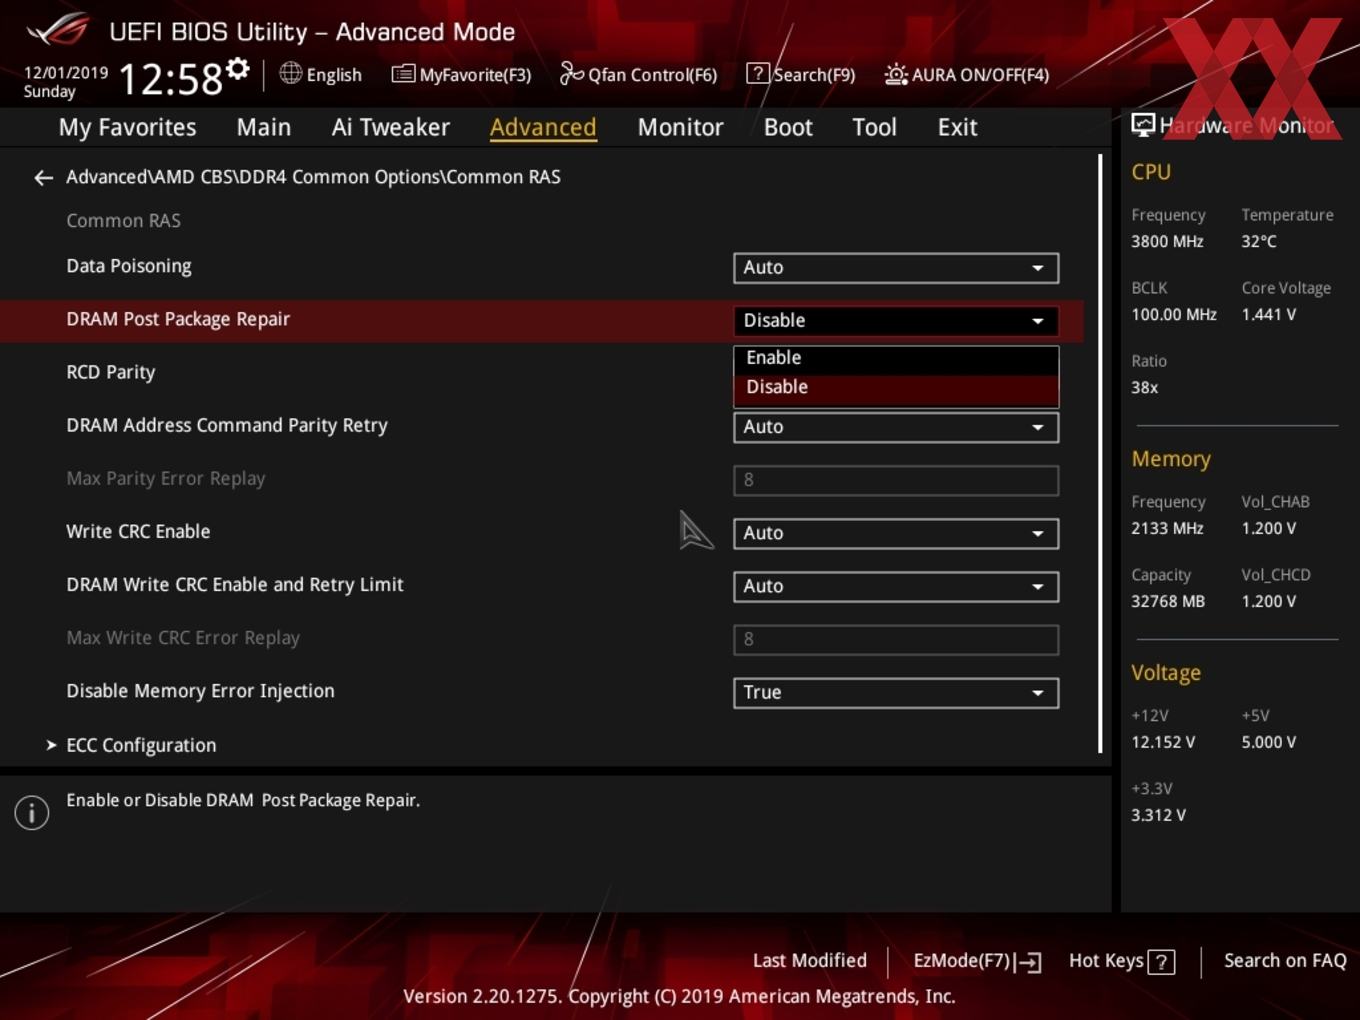
Task: Select the Advanced tab
Action: point(543,127)
